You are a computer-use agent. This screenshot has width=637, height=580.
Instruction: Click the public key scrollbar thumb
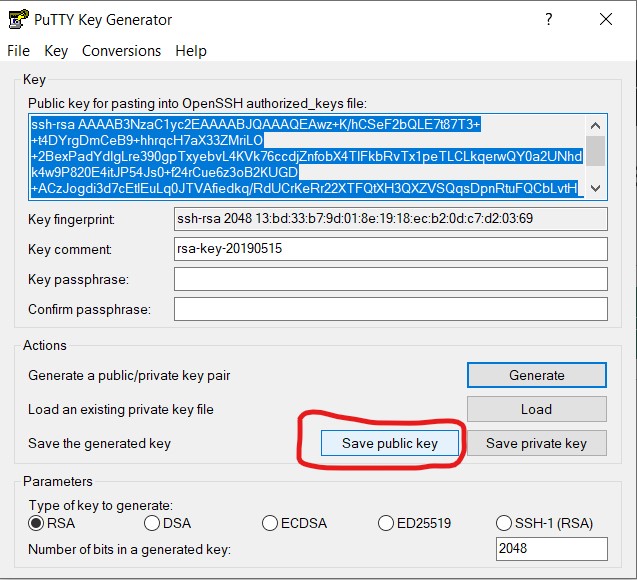[x=596, y=151]
